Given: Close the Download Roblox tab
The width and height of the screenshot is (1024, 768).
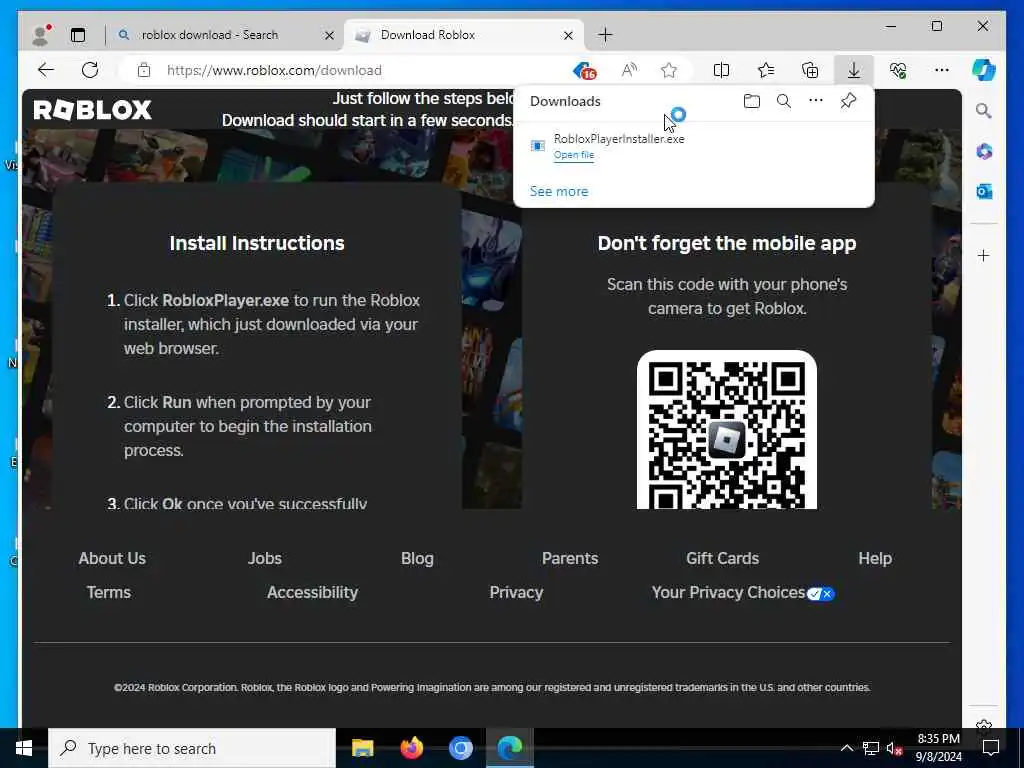Looking at the screenshot, I should point(568,35).
